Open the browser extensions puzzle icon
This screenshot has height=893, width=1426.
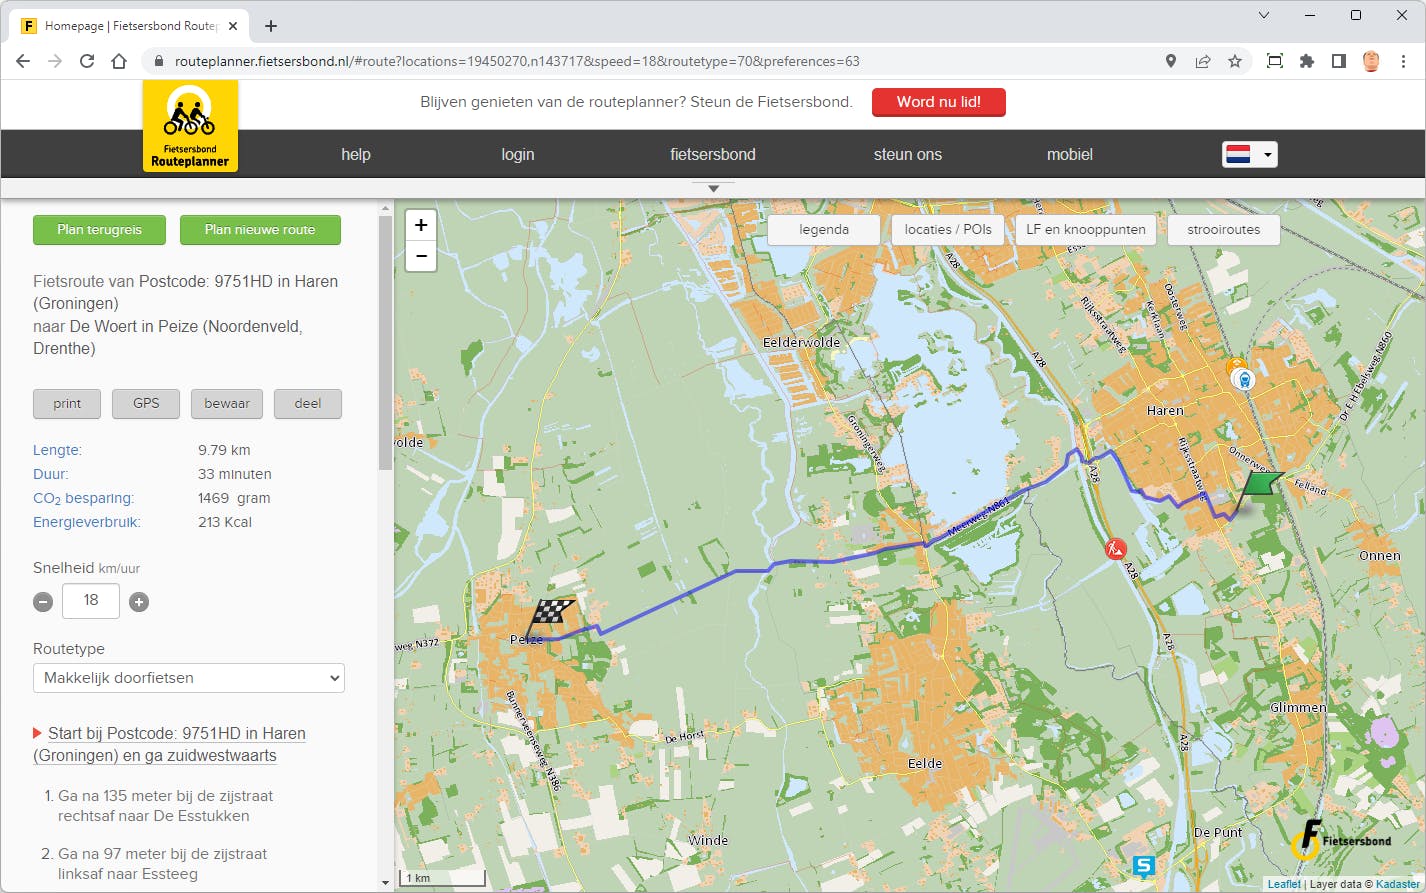1306,61
